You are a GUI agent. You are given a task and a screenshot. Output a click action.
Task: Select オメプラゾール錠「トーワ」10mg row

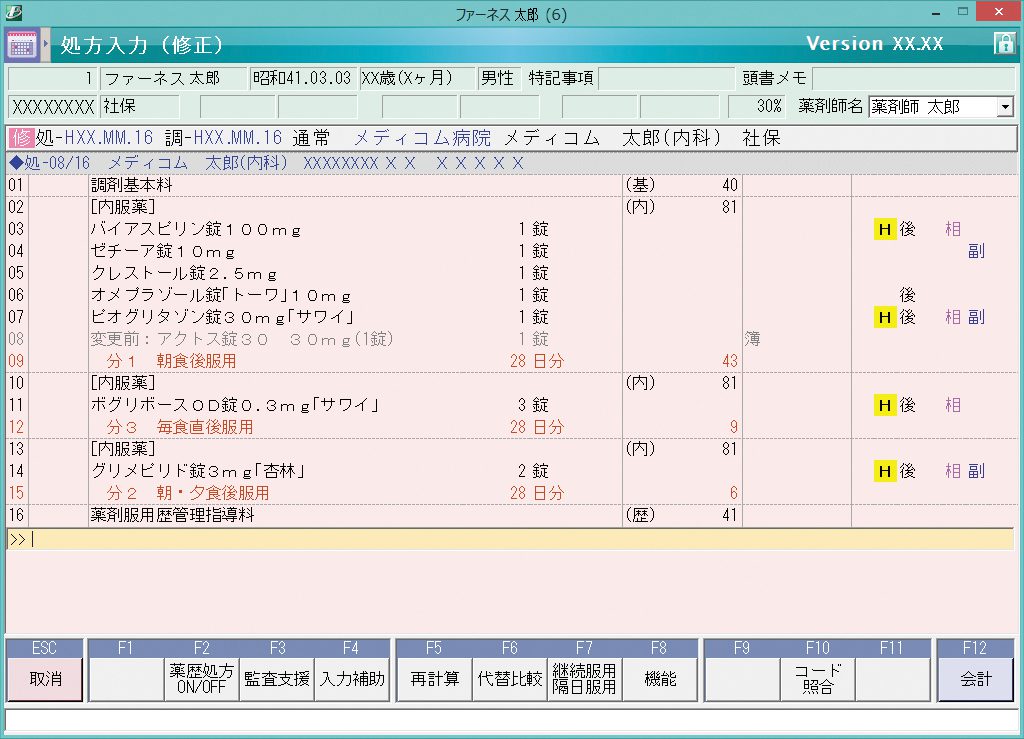(511, 295)
